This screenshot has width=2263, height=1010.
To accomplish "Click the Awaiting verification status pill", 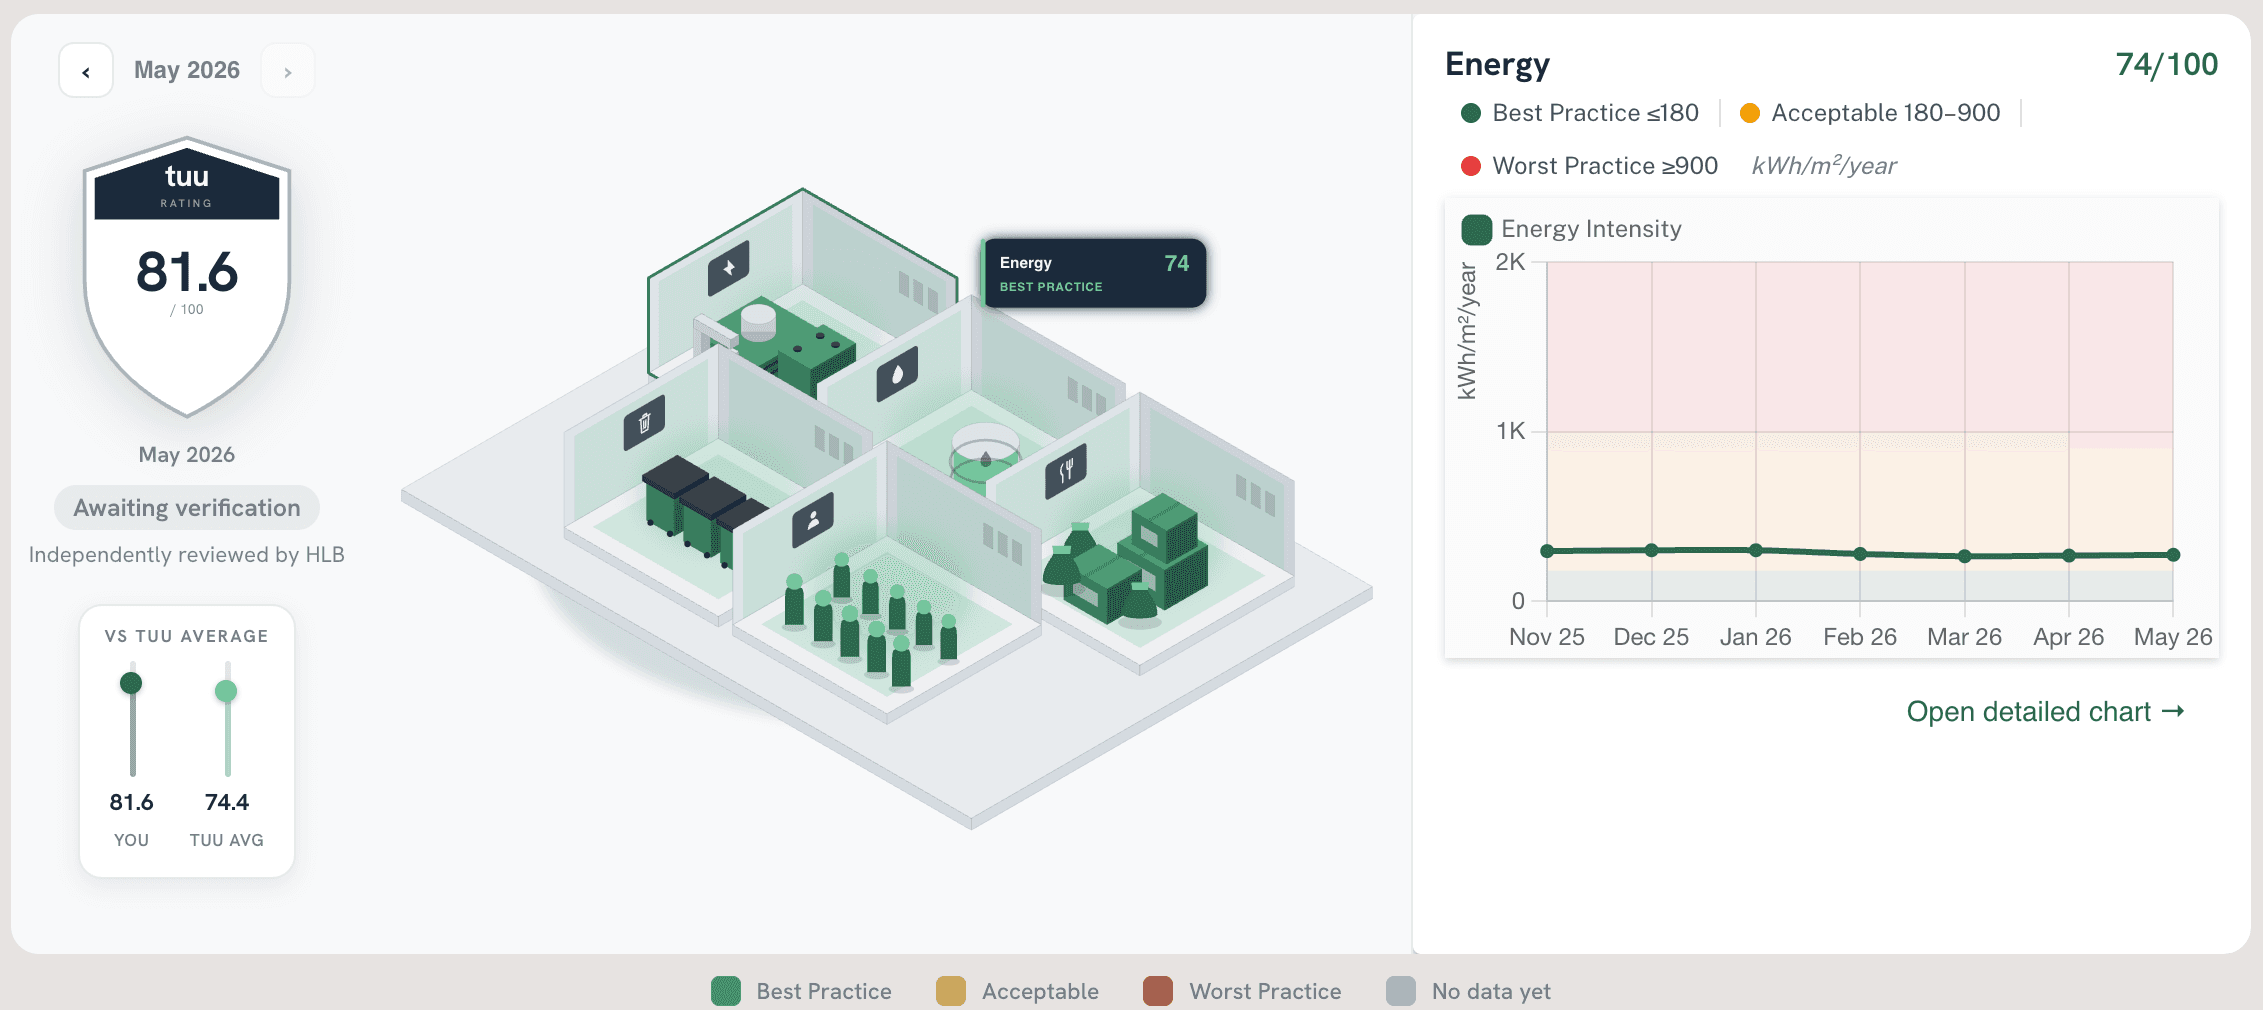I will pos(187,508).
